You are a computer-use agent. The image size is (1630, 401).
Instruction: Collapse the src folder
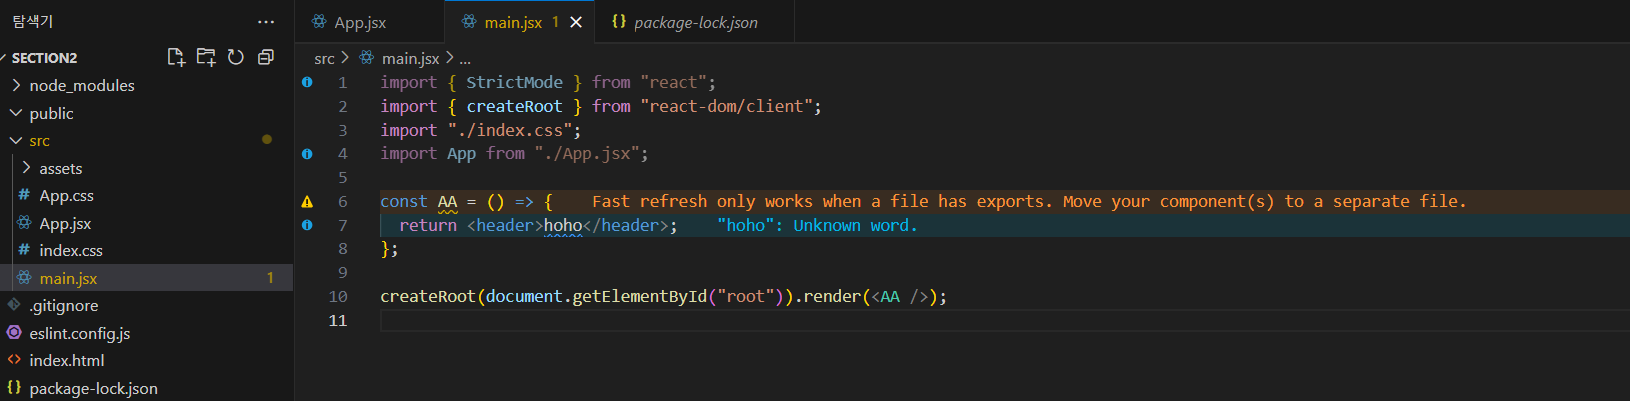(x=39, y=141)
